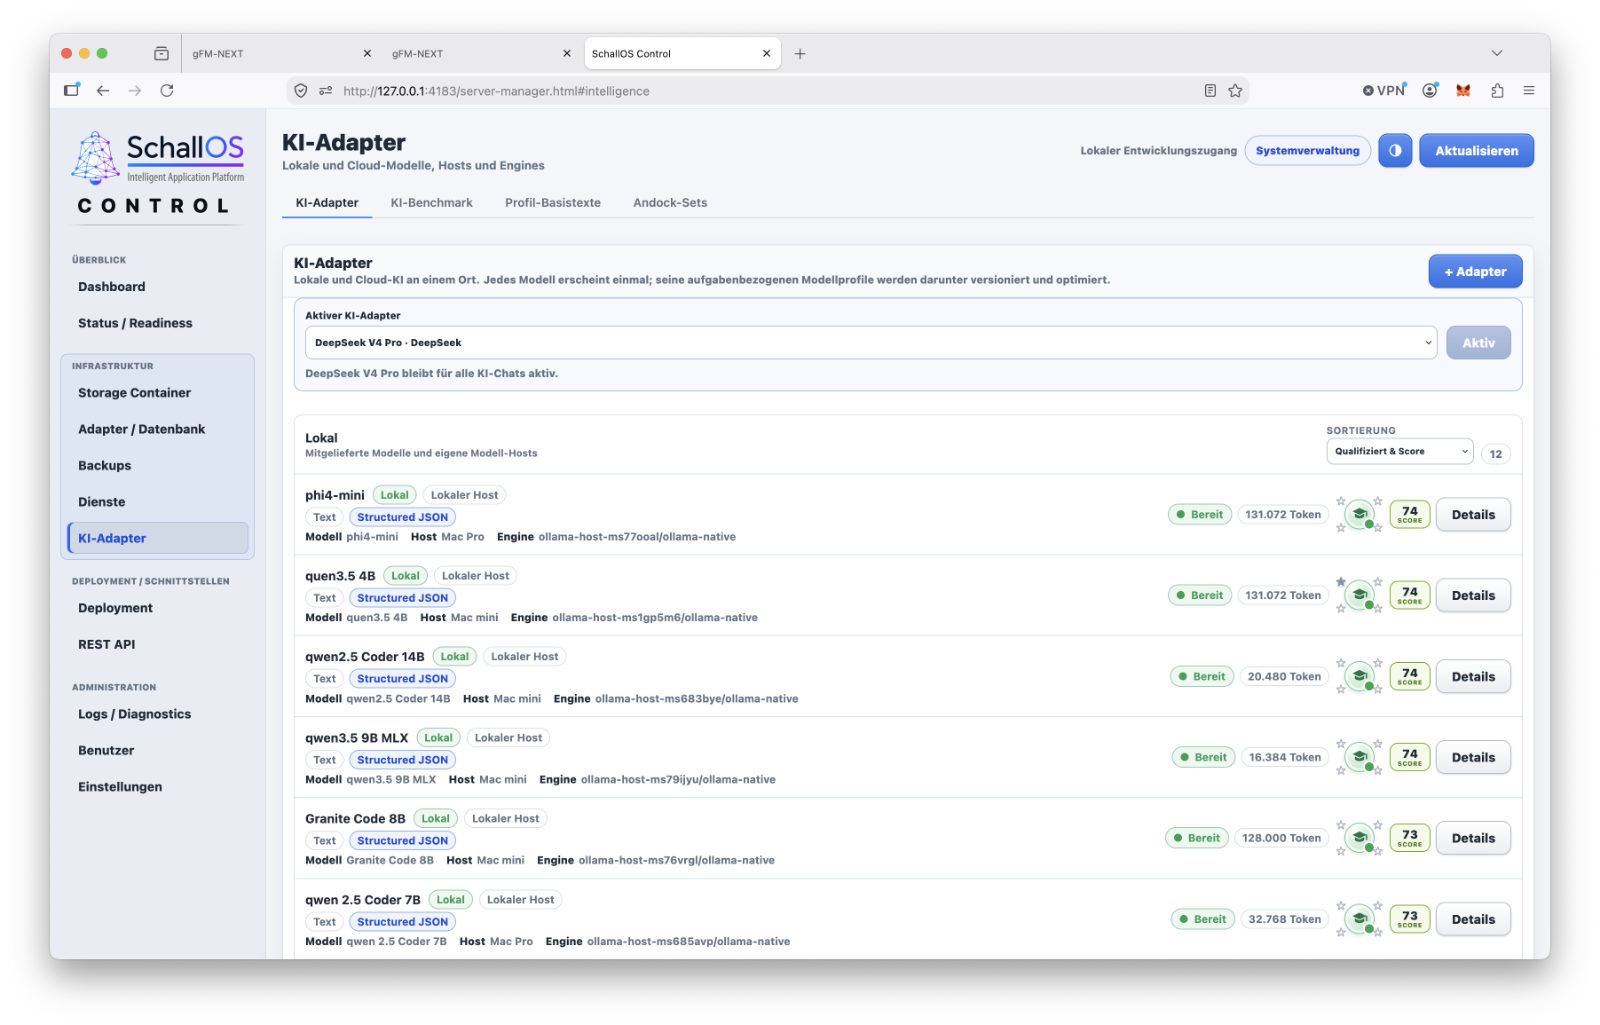Viewport: 1600px width, 1025px height.
Task: Click the 20.480 Token badge
Action: point(1284,677)
